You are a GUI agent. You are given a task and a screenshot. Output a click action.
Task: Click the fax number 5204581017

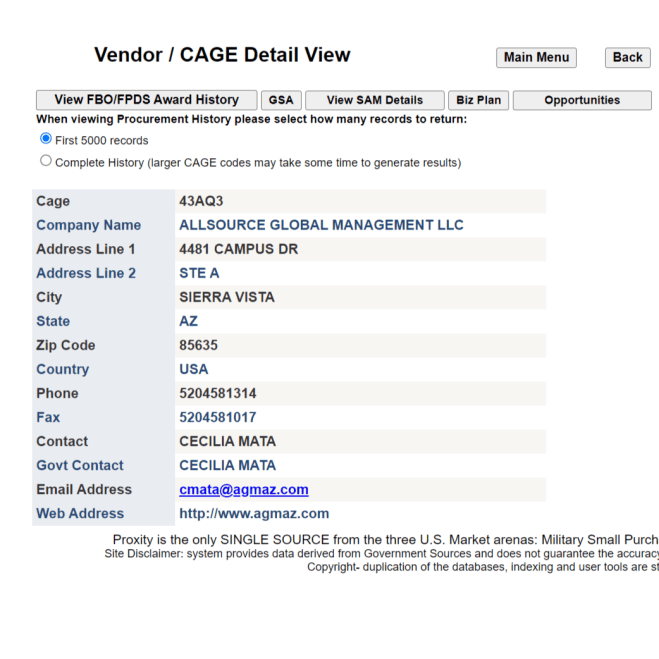(x=218, y=417)
